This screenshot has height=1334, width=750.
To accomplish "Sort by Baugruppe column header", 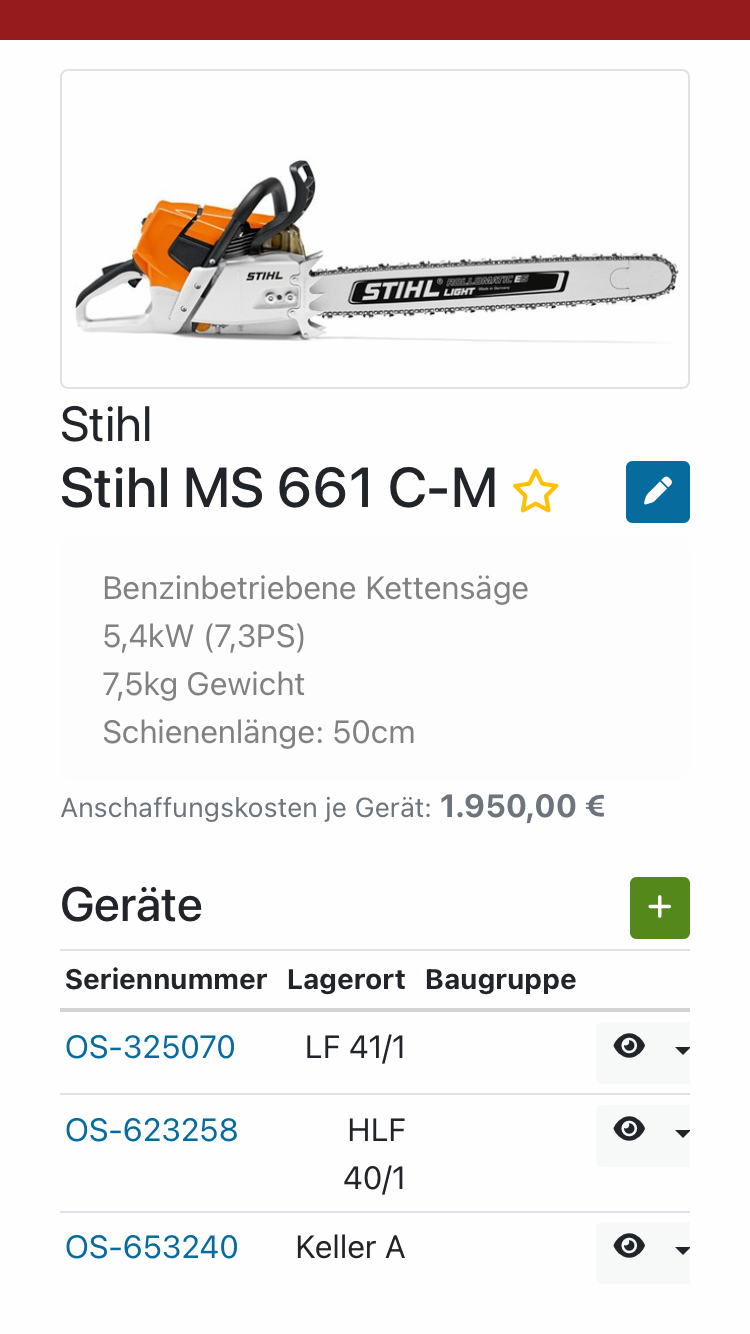I will coord(500,979).
